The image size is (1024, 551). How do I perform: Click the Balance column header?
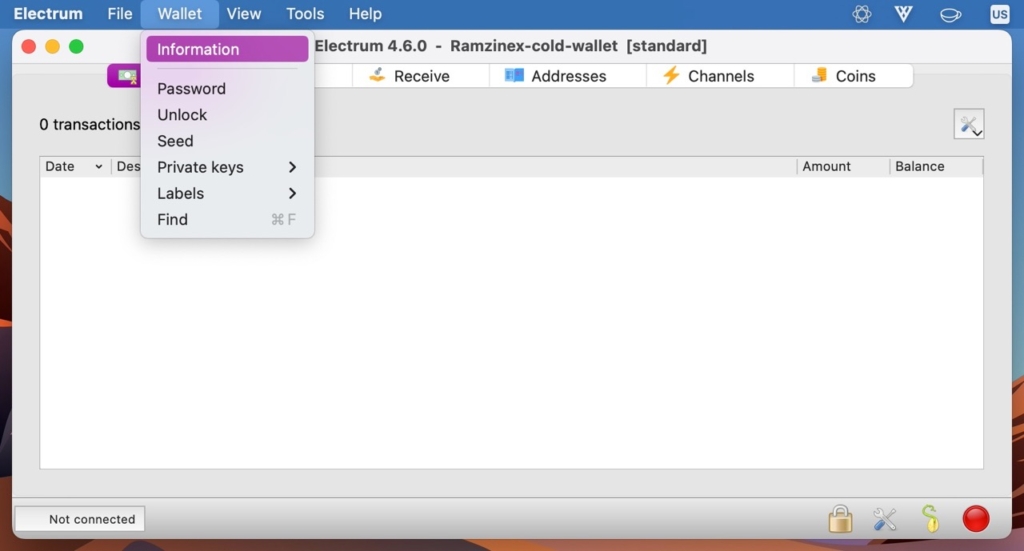[x=935, y=166]
